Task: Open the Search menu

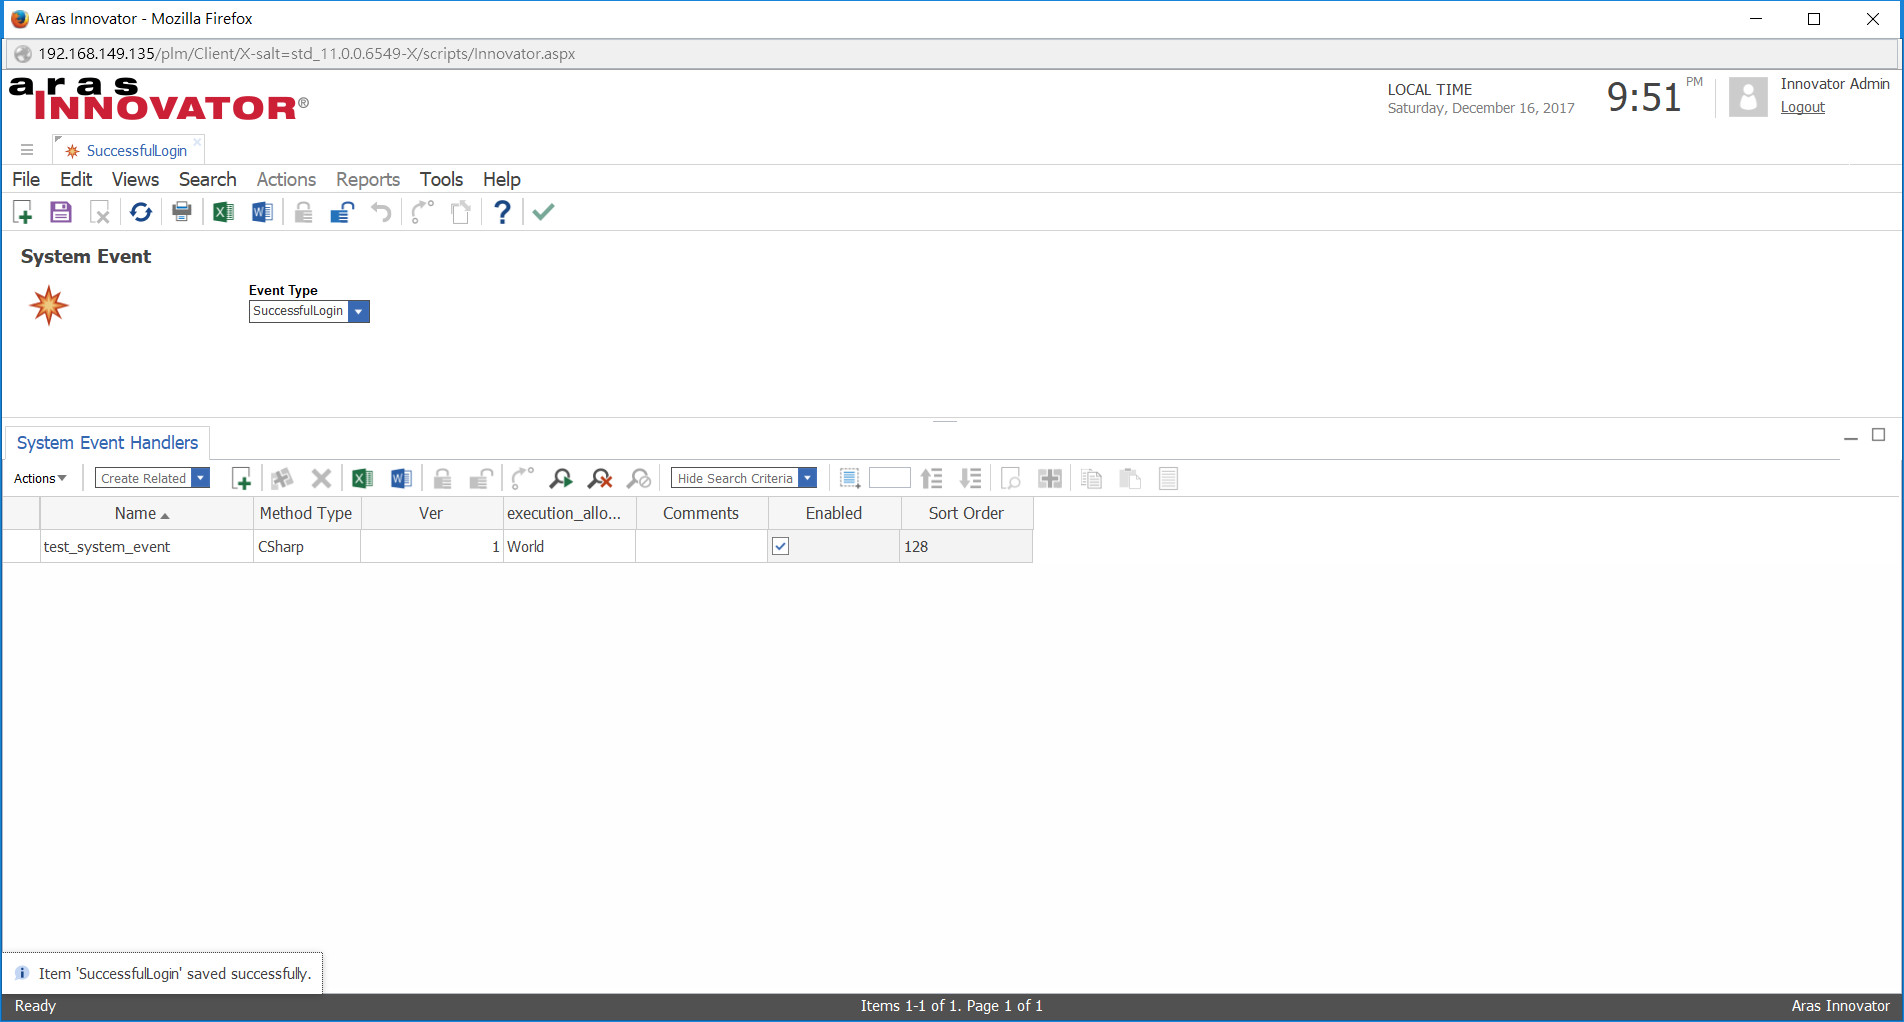Action: tap(207, 179)
